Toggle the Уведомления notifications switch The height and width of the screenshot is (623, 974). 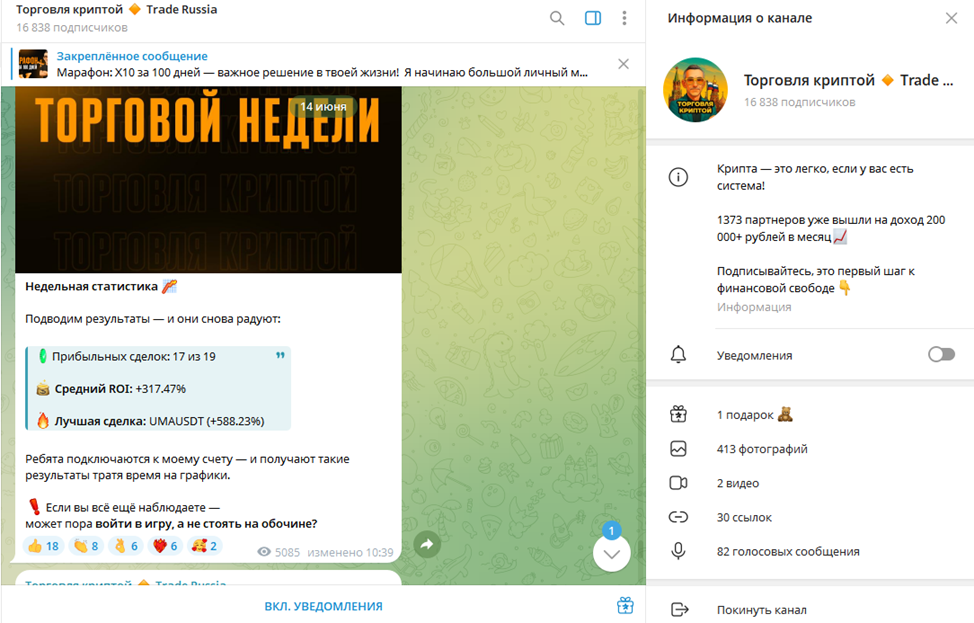pyautogui.click(x=941, y=355)
